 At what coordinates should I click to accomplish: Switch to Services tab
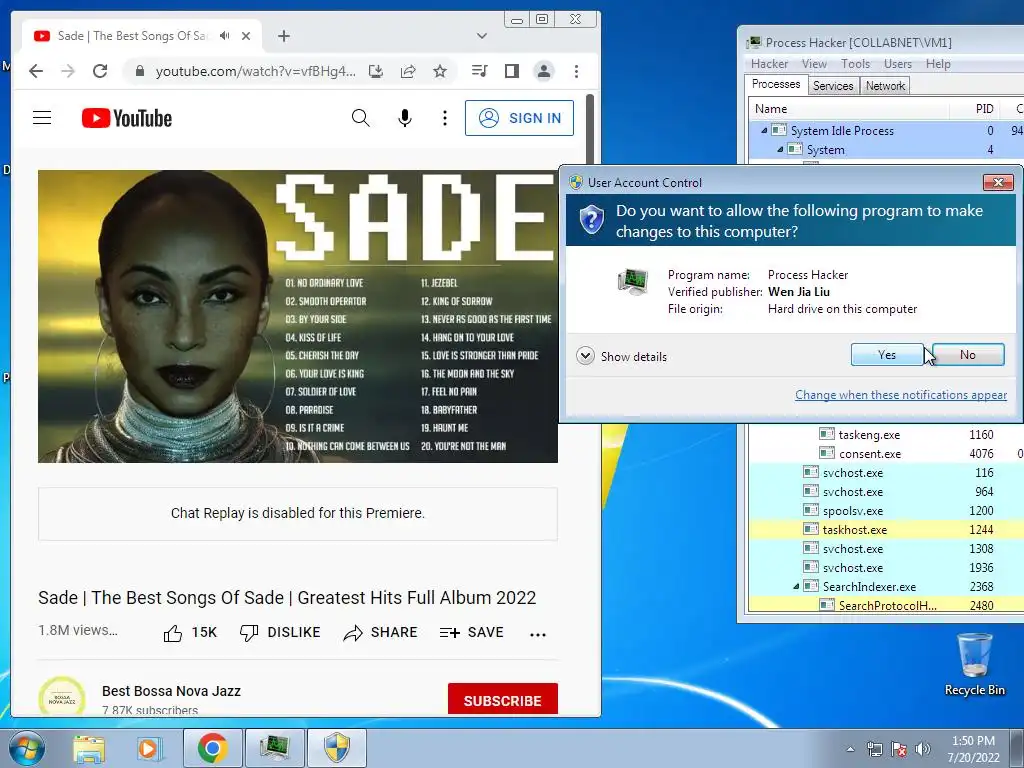(x=833, y=86)
